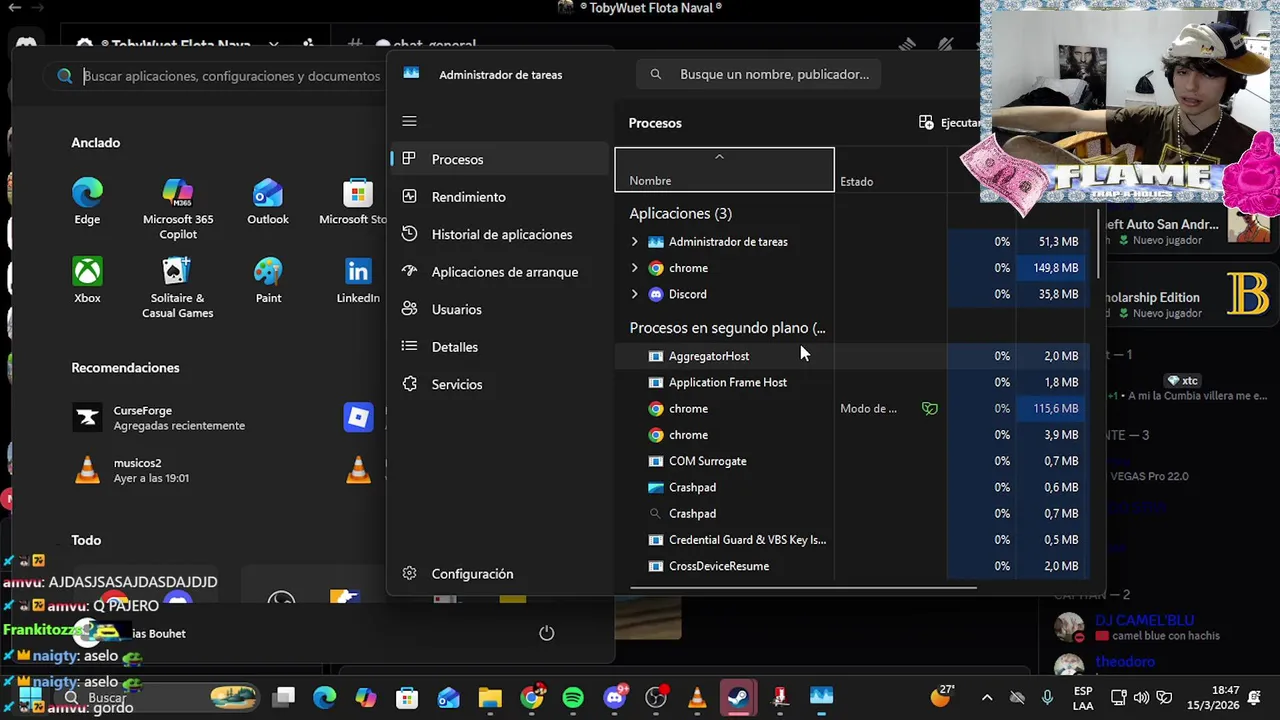
Task: Open the Servicios page
Action: coord(500,384)
